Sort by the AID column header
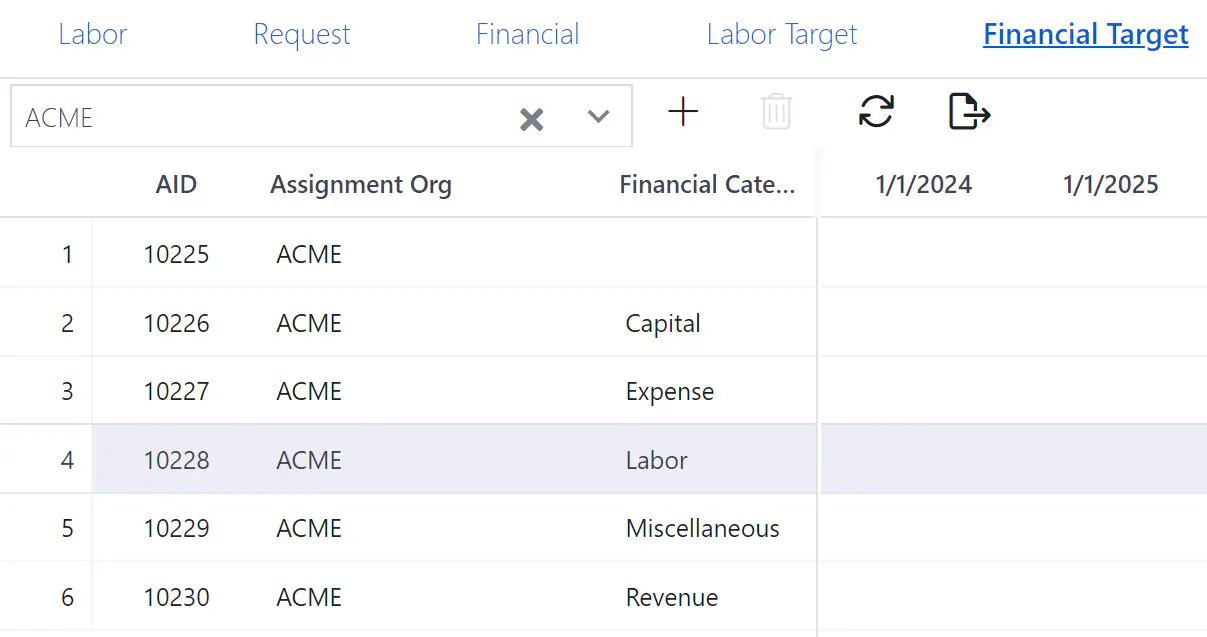Screen dimensions: 1207x637 click(x=176, y=184)
